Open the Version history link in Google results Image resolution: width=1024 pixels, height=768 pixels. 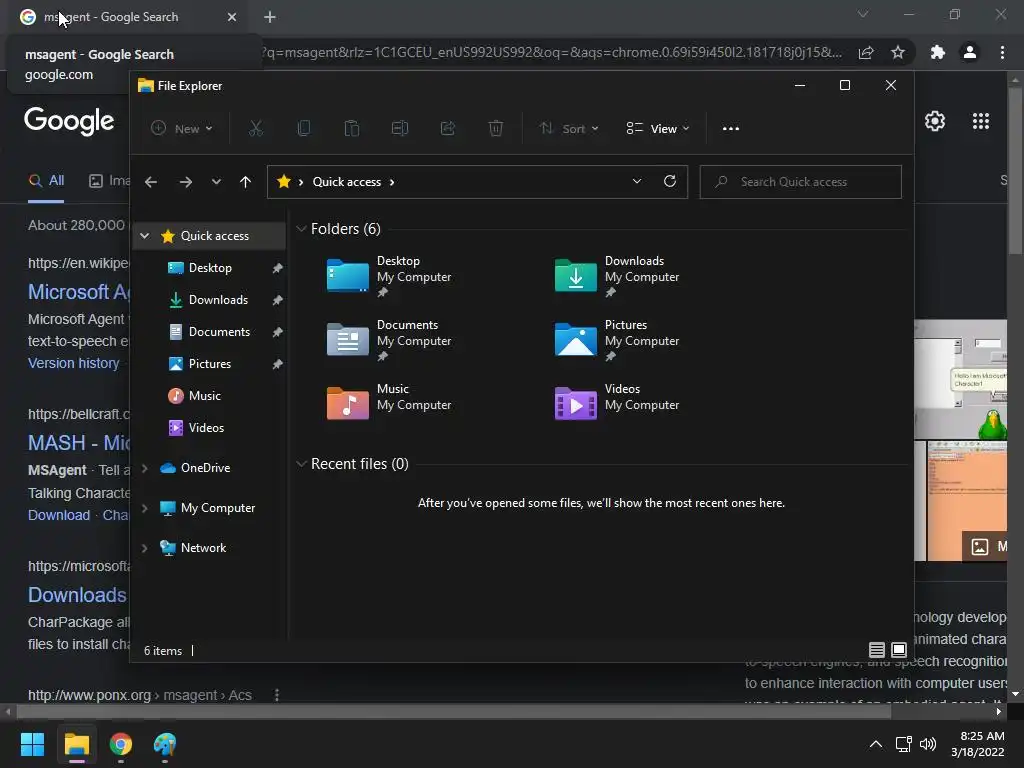click(x=74, y=363)
